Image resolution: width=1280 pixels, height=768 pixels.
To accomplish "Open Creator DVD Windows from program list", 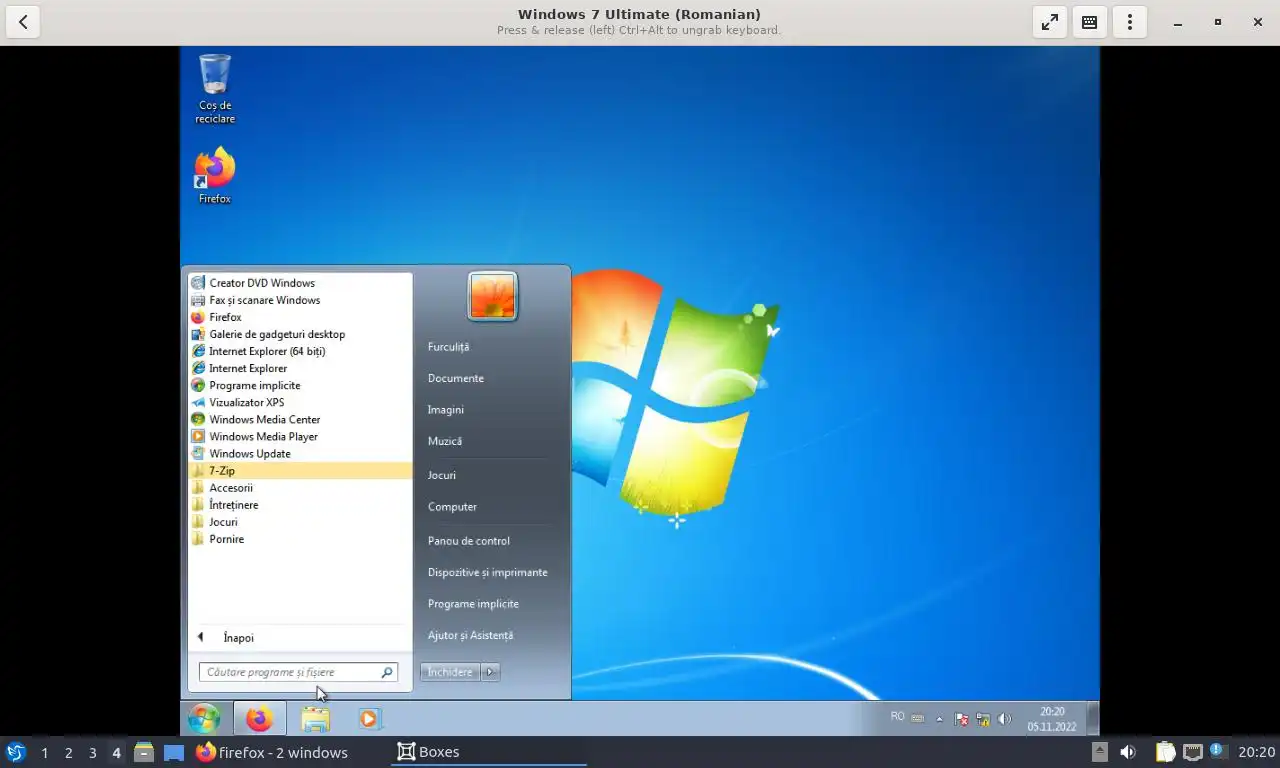I will tap(300, 283).
